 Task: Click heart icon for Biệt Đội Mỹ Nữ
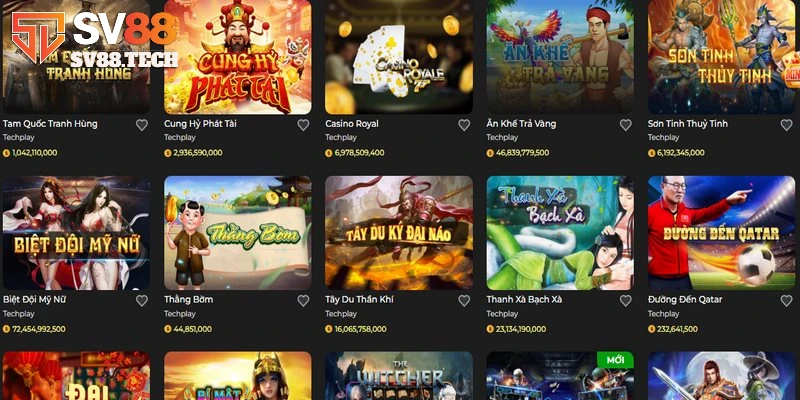(142, 301)
